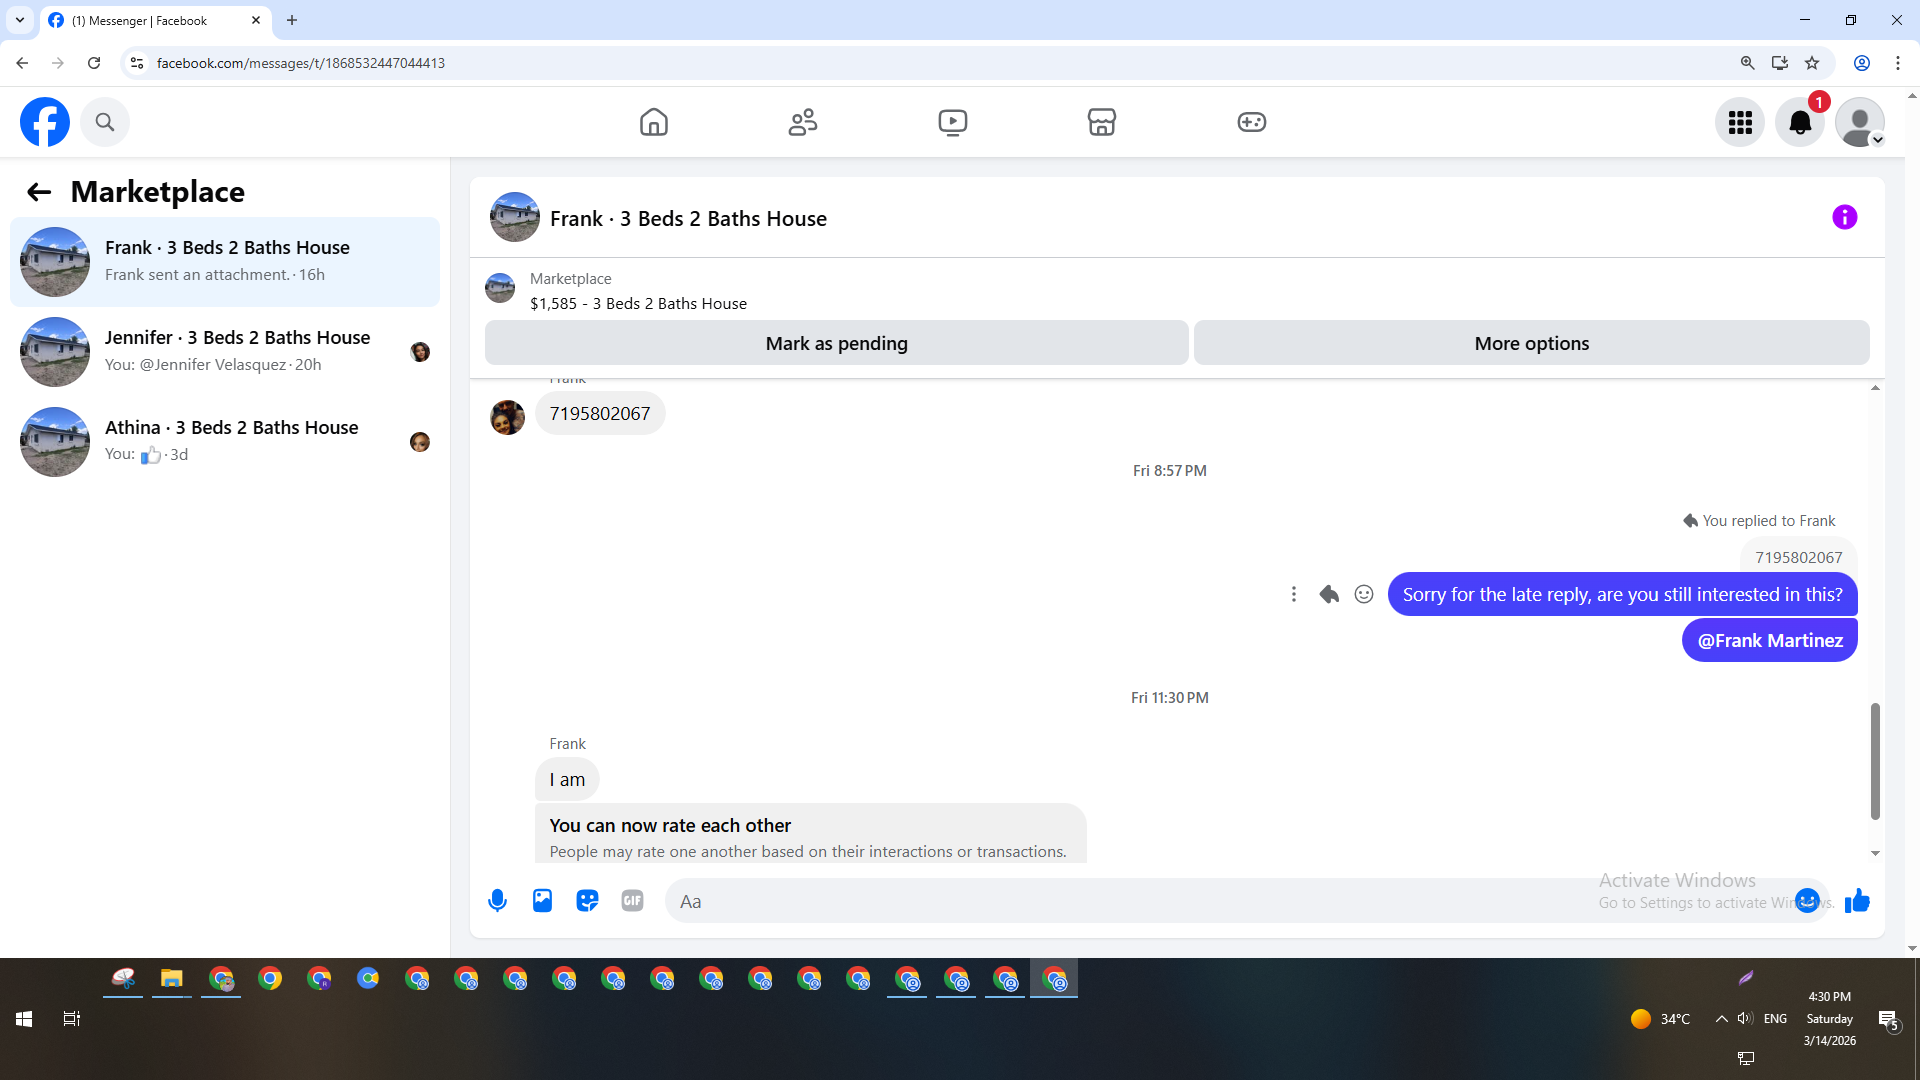Go back in browser history
1920x1080 pixels.
coord(22,63)
